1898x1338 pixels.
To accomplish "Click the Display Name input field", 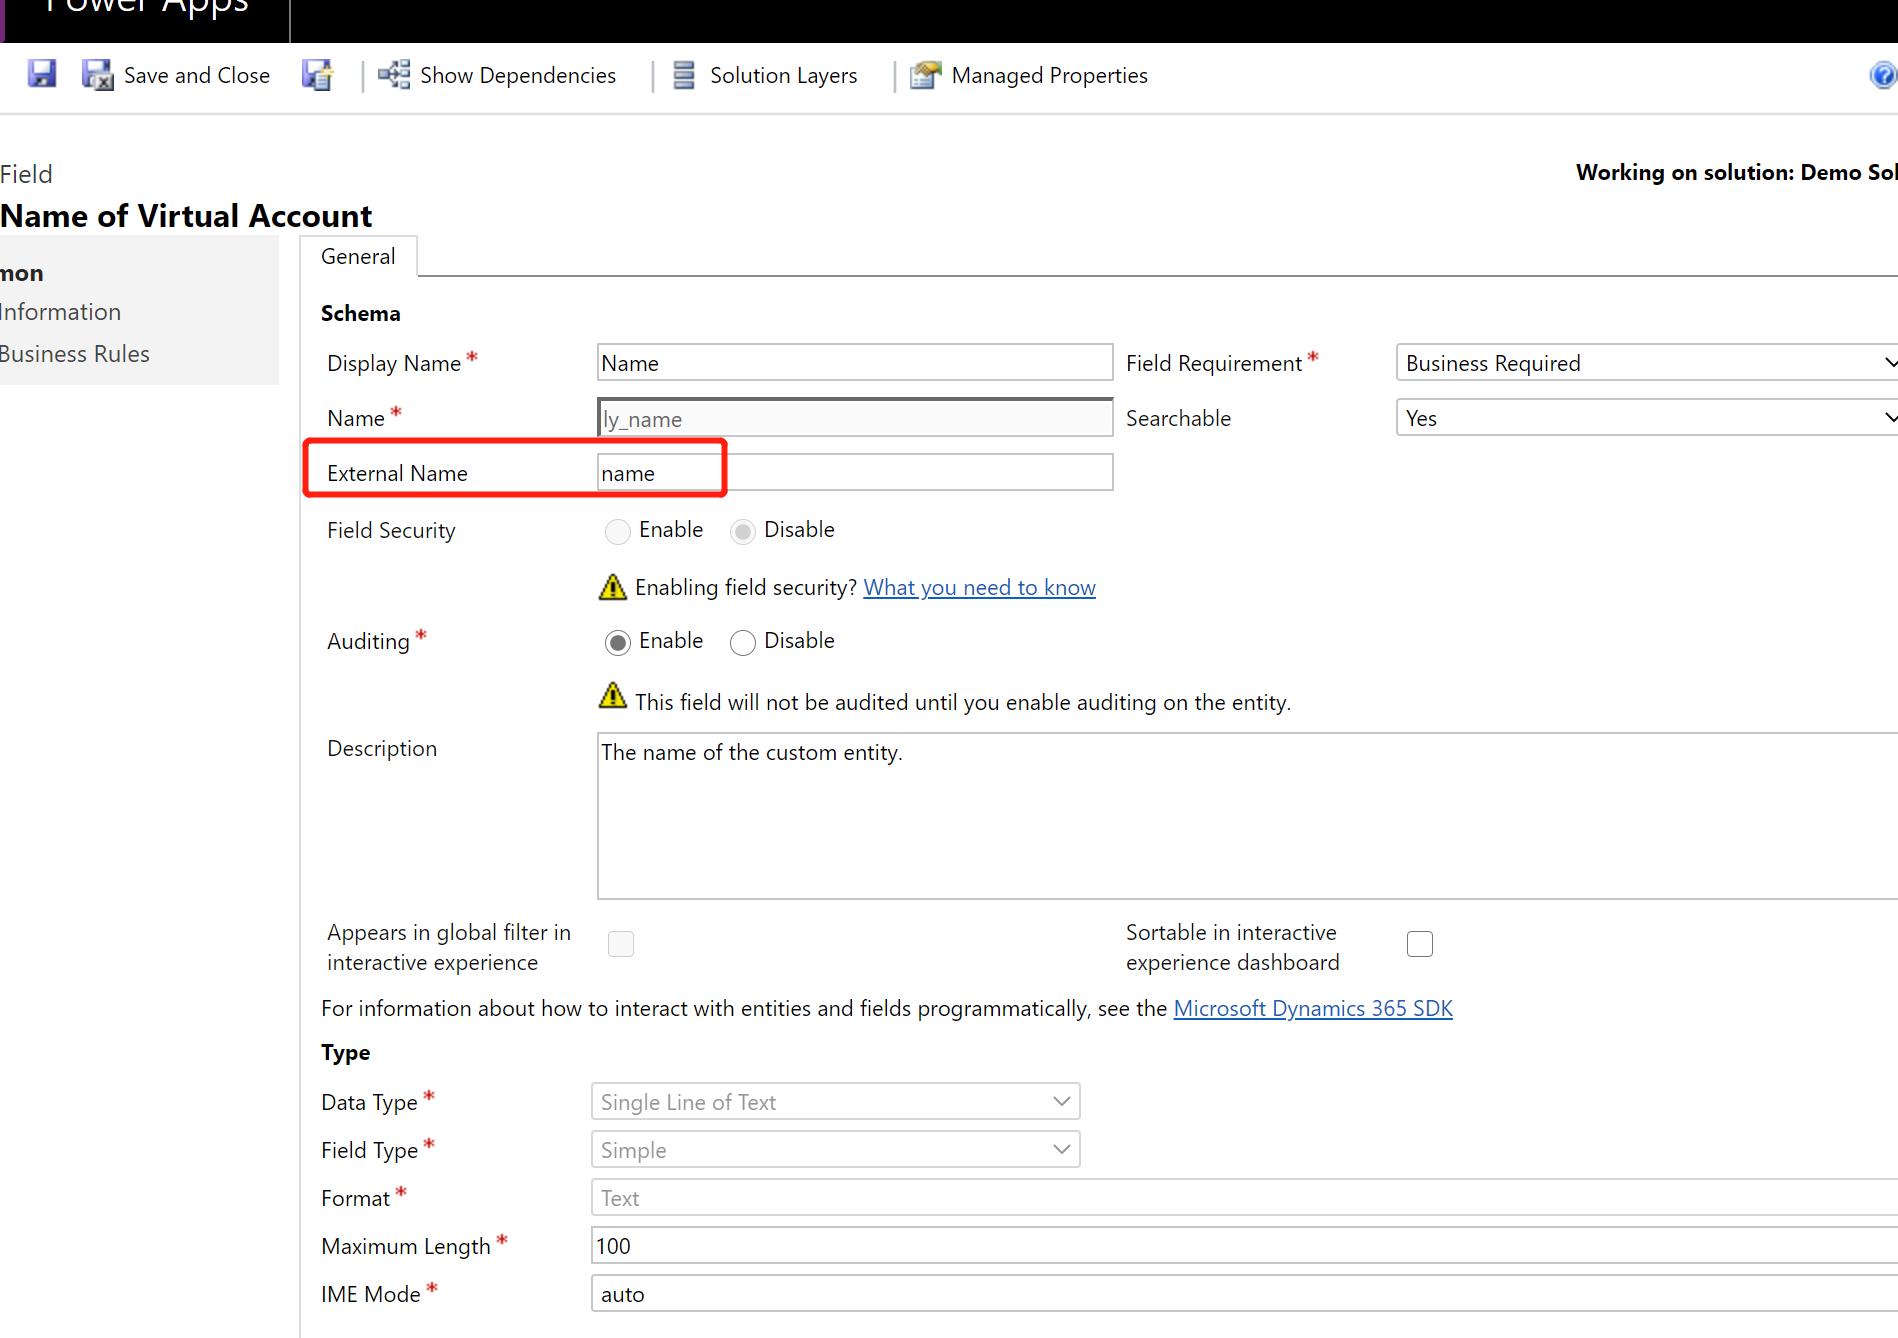I will click(x=855, y=362).
